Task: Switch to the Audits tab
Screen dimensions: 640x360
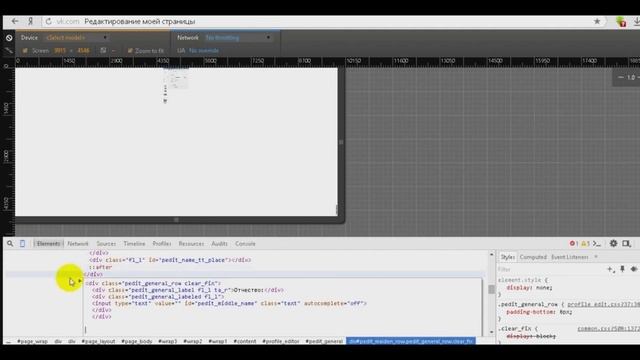Action: click(x=220, y=244)
